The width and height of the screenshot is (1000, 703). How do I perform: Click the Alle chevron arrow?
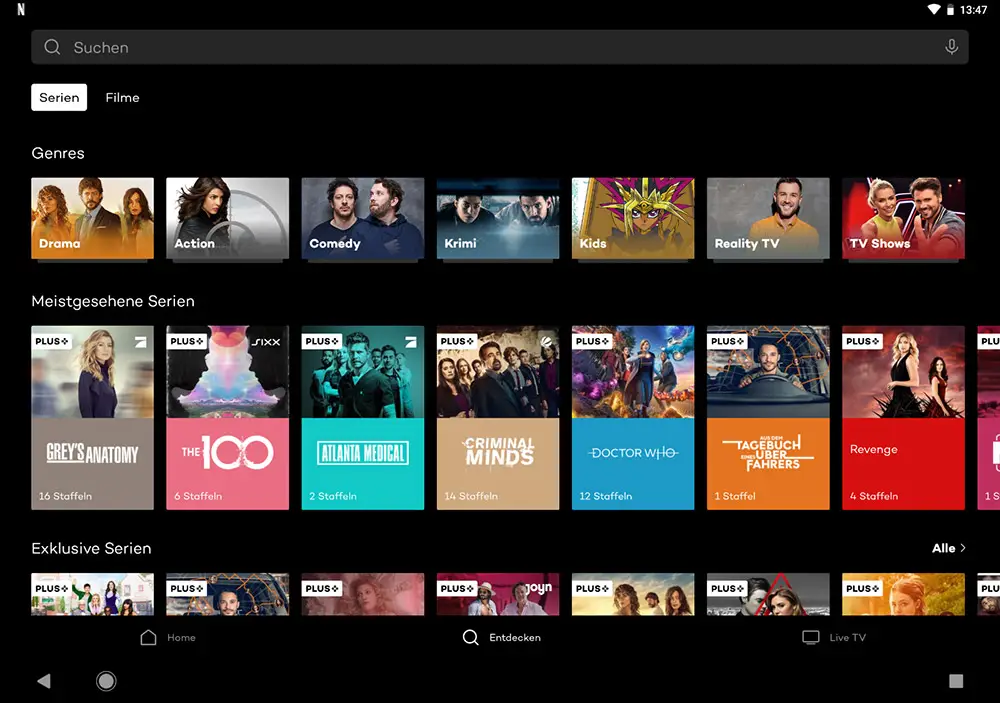962,548
